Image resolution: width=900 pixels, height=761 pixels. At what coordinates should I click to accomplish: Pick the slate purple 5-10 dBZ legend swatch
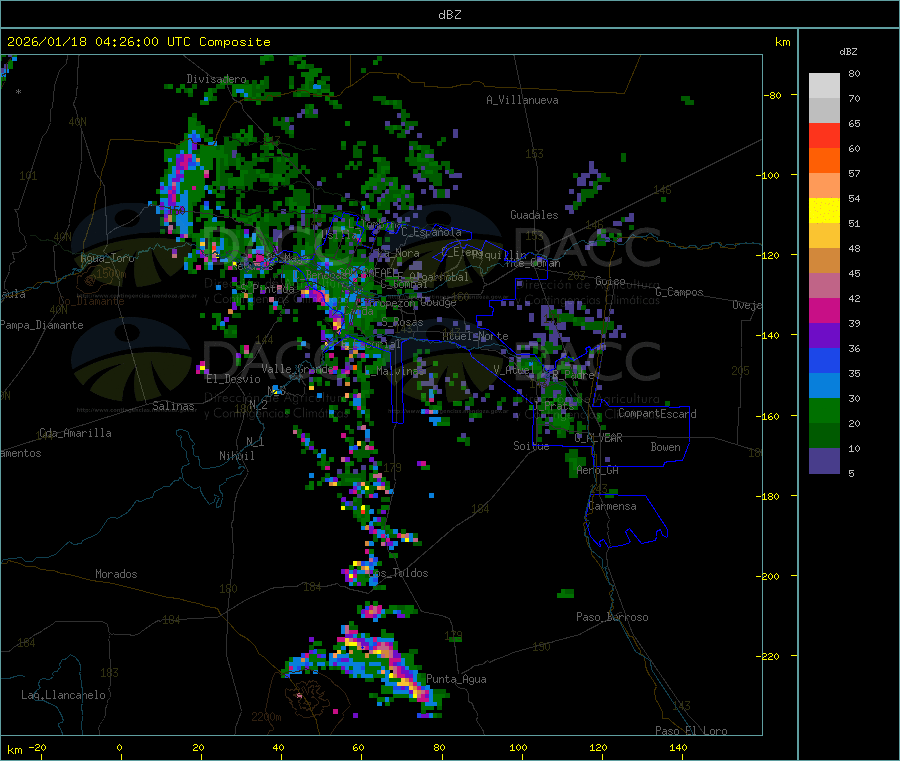824,461
